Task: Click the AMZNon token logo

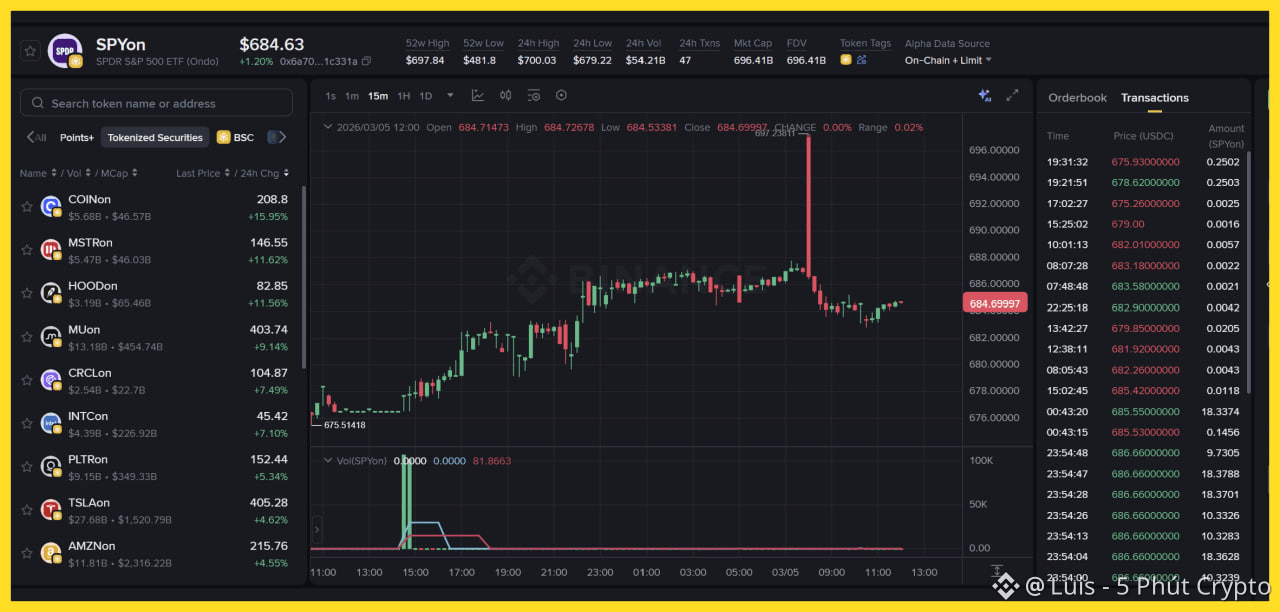Action: [51, 553]
